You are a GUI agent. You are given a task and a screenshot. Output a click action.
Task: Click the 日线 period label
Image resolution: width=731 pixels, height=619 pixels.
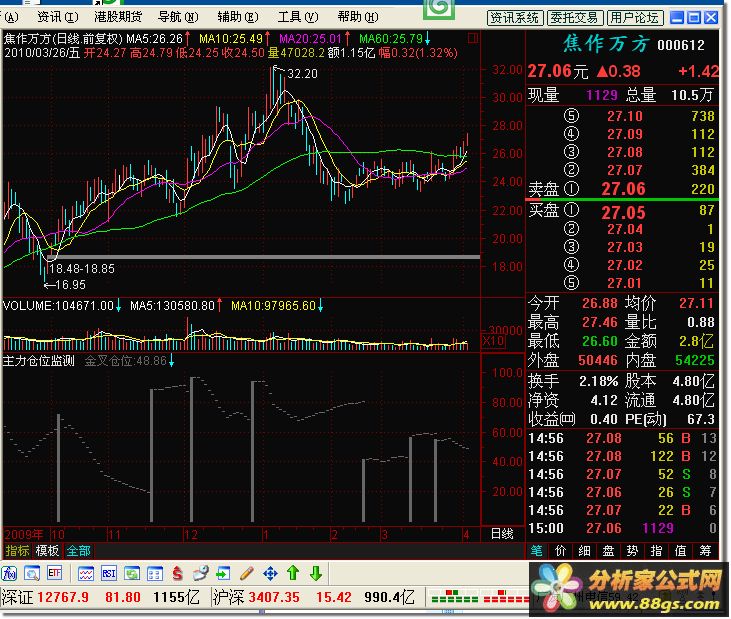coord(502,534)
